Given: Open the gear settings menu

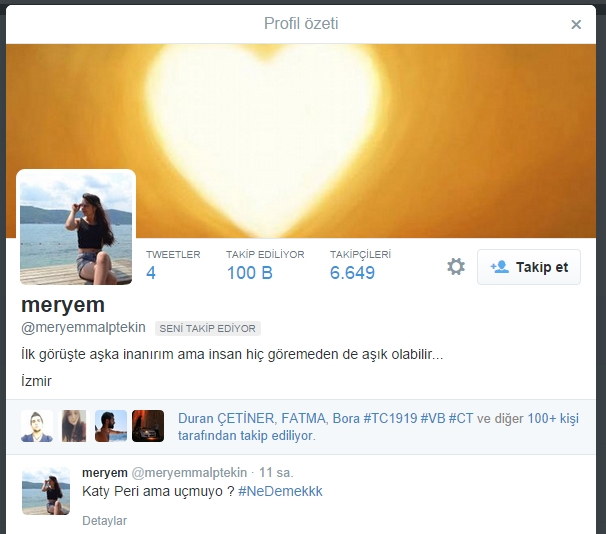Looking at the screenshot, I should [x=456, y=267].
